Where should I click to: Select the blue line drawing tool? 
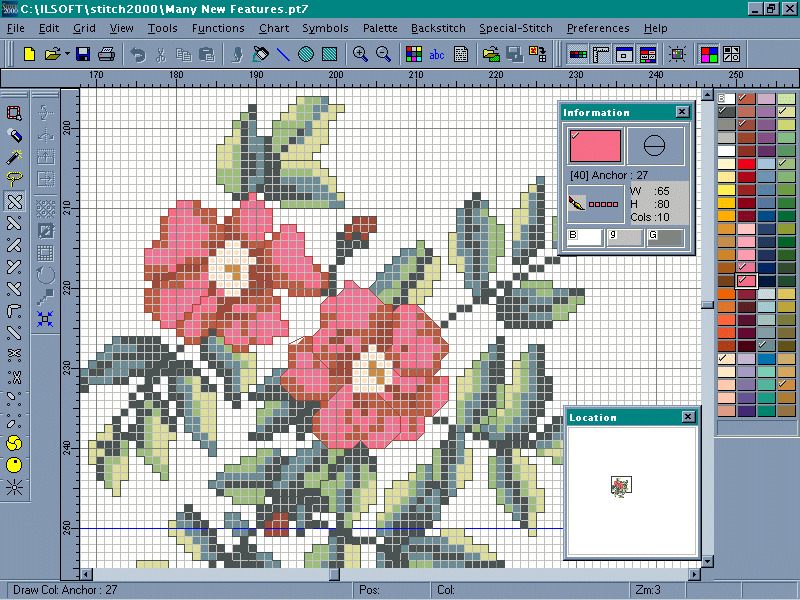[x=283, y=54]
